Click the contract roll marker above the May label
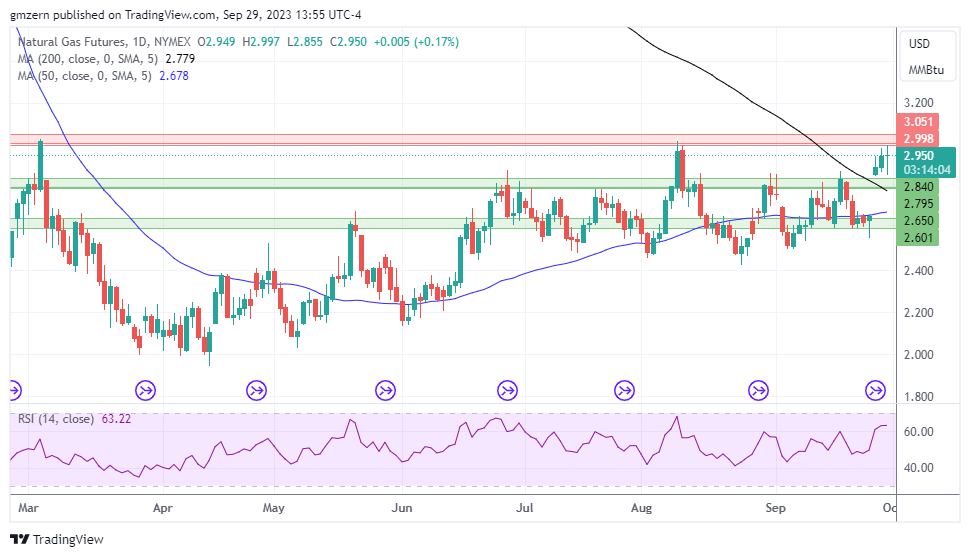Screen dimensions: 970x557 point(256,391)
